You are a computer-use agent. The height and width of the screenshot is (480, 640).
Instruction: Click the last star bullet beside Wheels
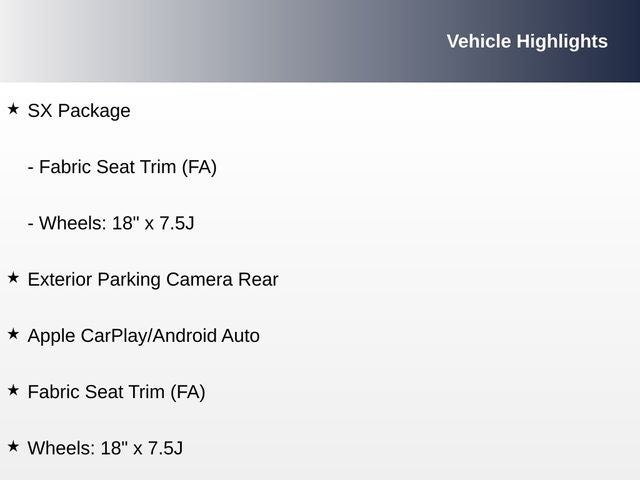(13, 445)
